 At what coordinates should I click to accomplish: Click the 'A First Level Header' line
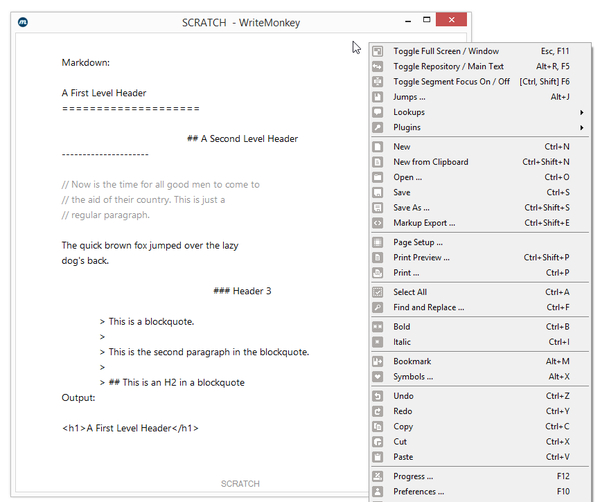[104, 93]
